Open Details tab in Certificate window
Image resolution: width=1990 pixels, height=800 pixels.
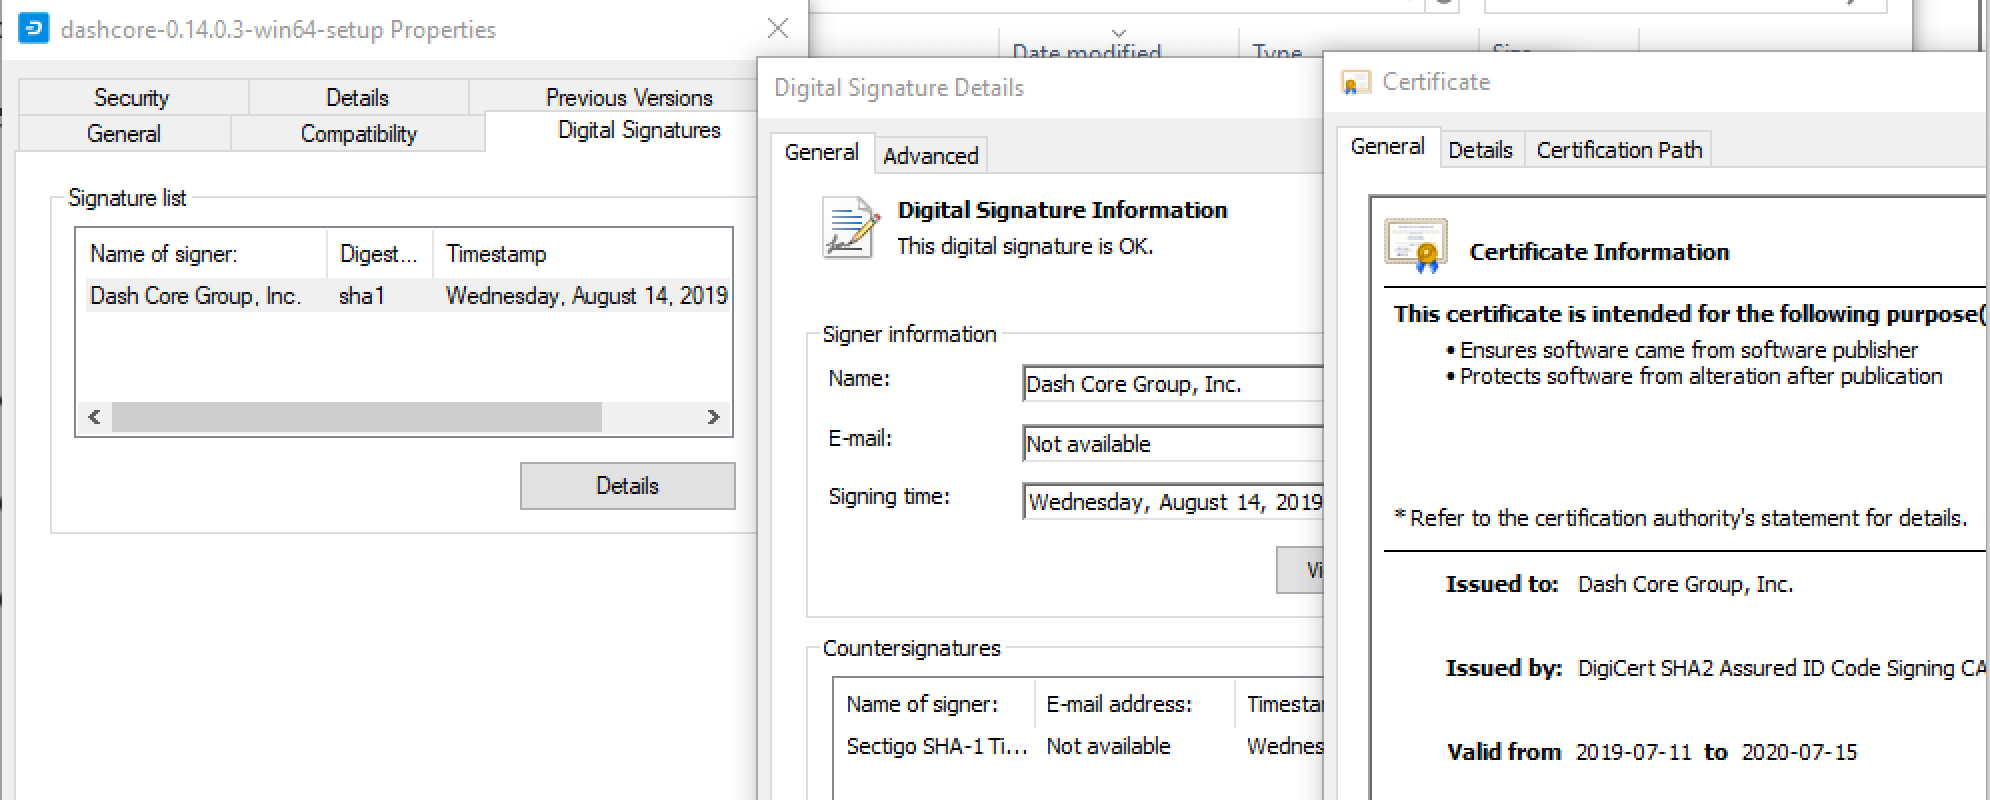(x=1480, y=150)
